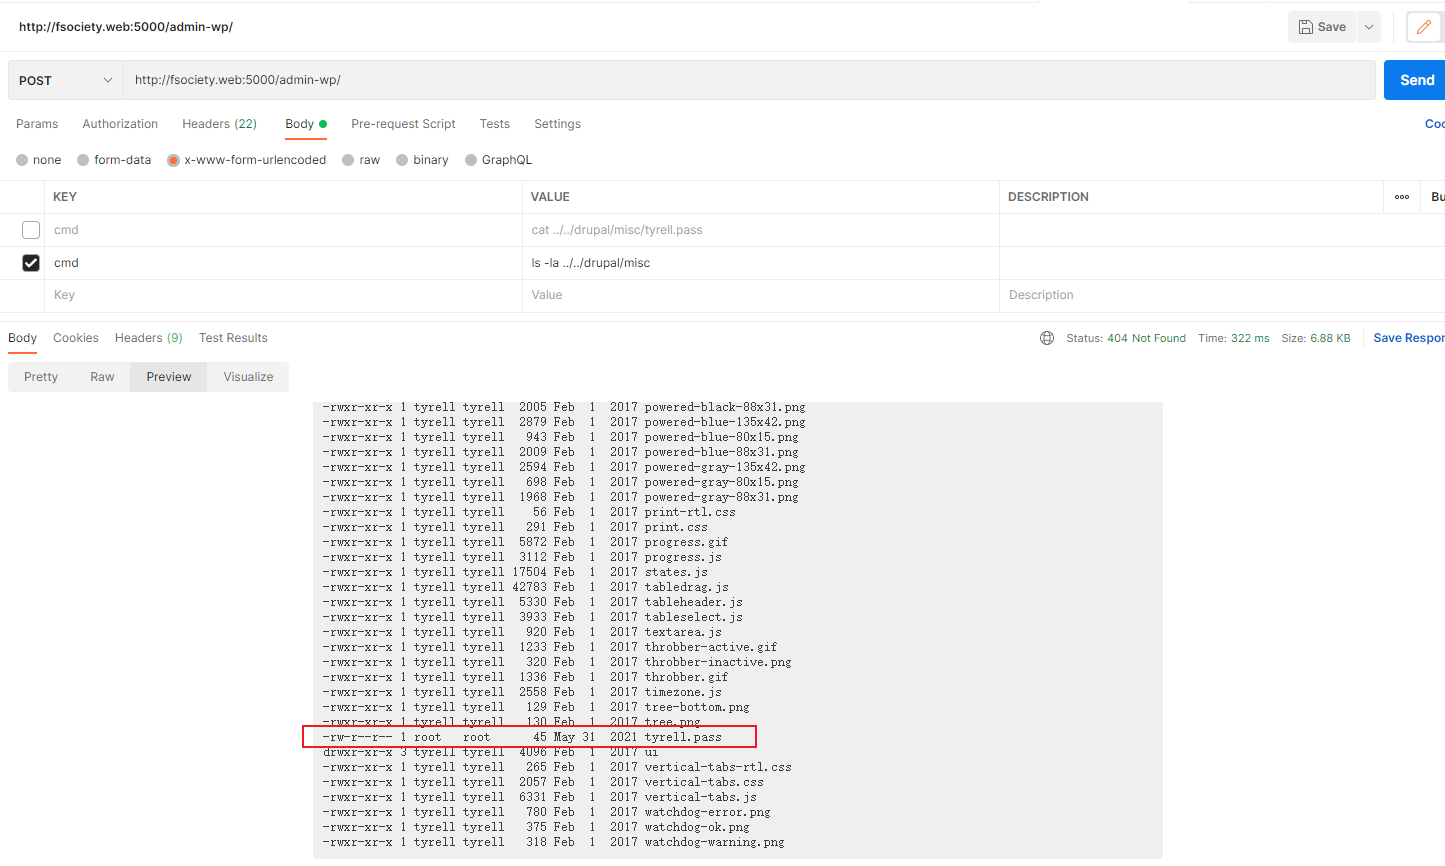Click the floppy disk Save button
1445x866 pixels.
click(1322, 27)
